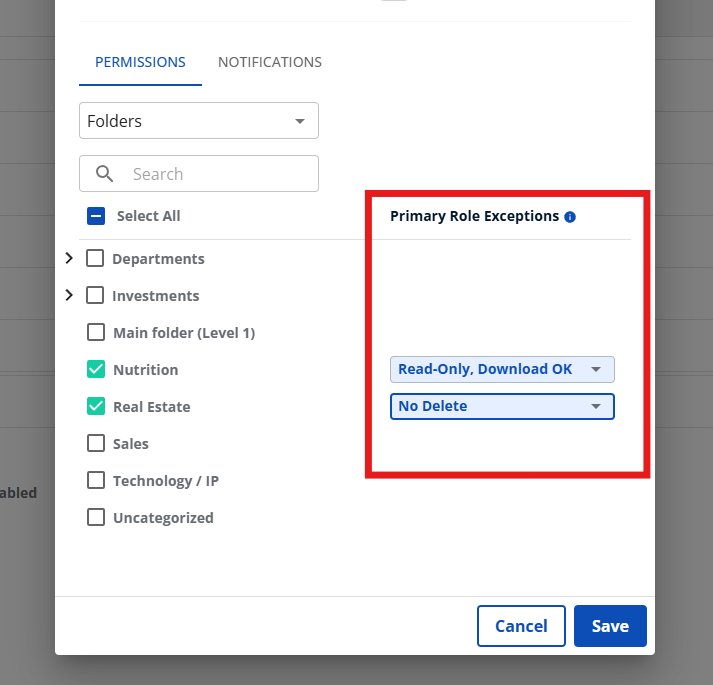Select the Permissions tab

pyautogui.click(x=140, y=62)
